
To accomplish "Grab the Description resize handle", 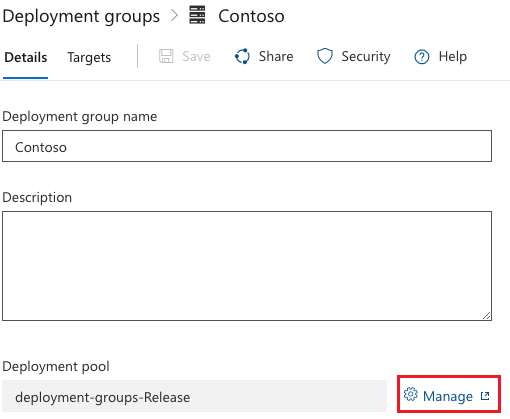I will point(487,316).
